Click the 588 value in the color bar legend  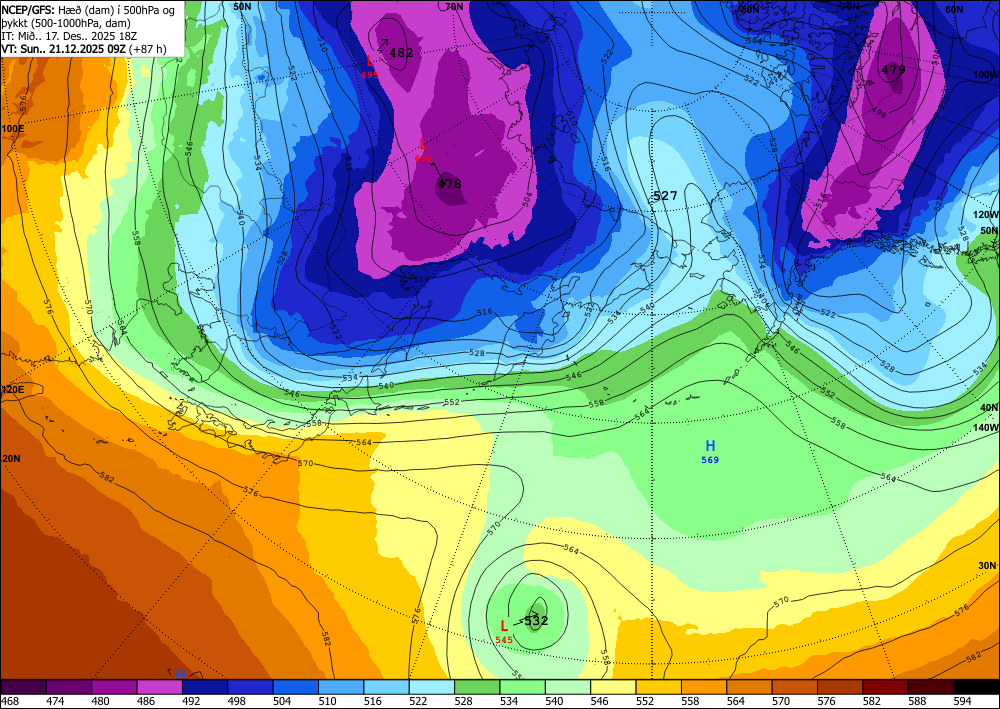[x=917, y=702]
